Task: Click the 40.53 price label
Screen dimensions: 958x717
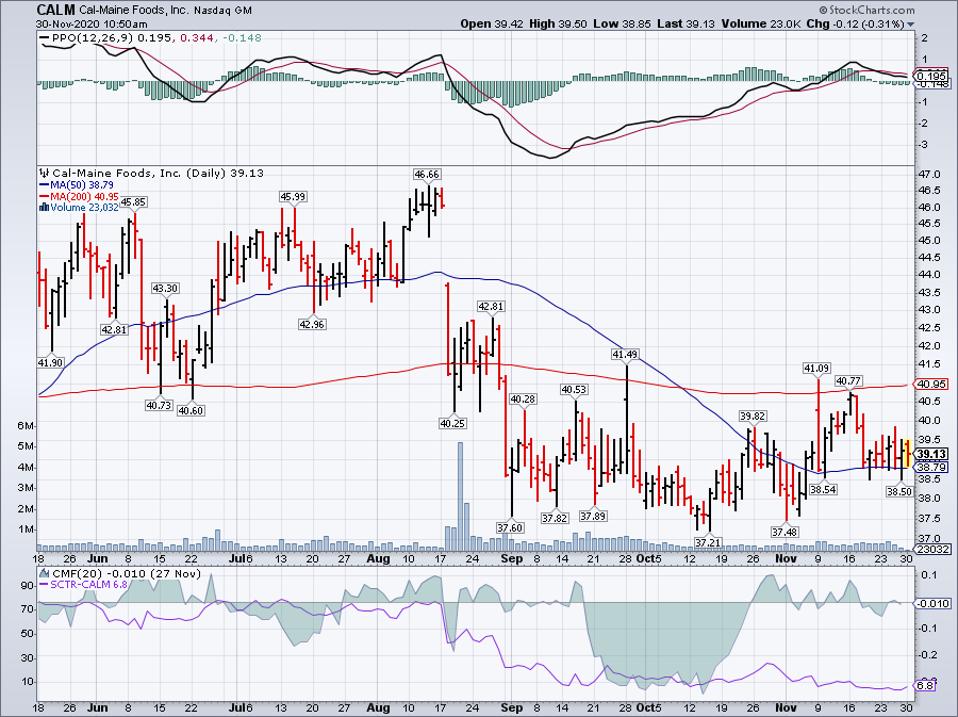Action: (574, 390)
